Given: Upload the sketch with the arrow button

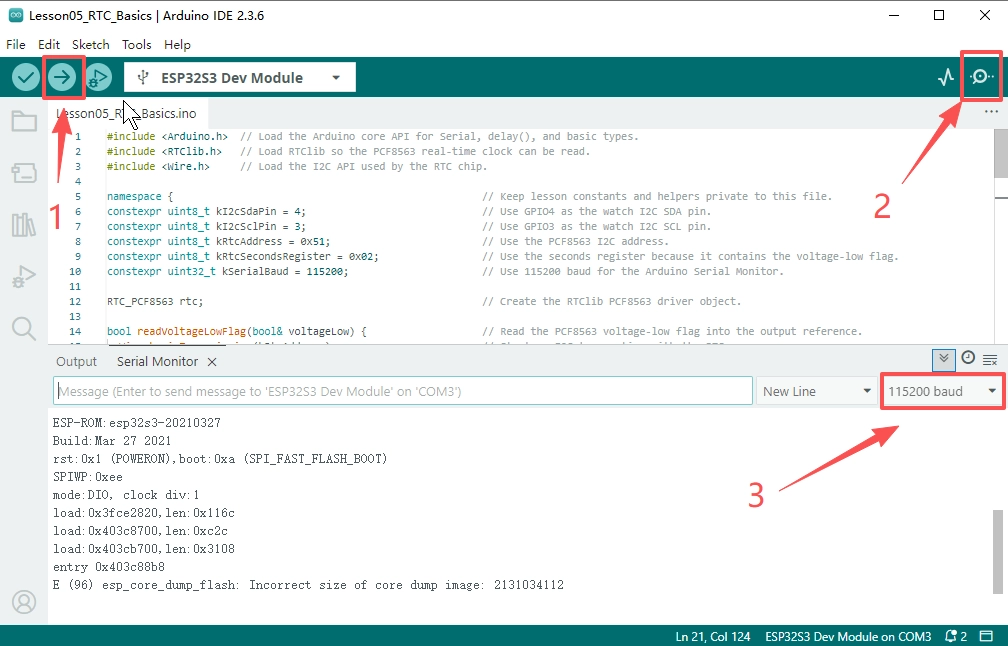Looking at the screenshot, I should [62, 78].
